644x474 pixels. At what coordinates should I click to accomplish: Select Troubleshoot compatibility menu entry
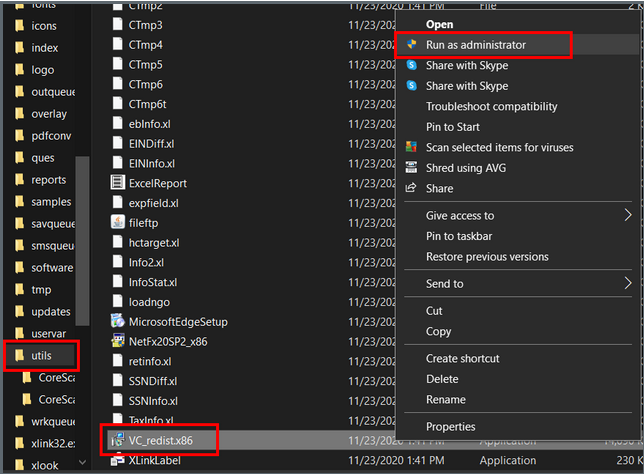(x=491, y=106)
